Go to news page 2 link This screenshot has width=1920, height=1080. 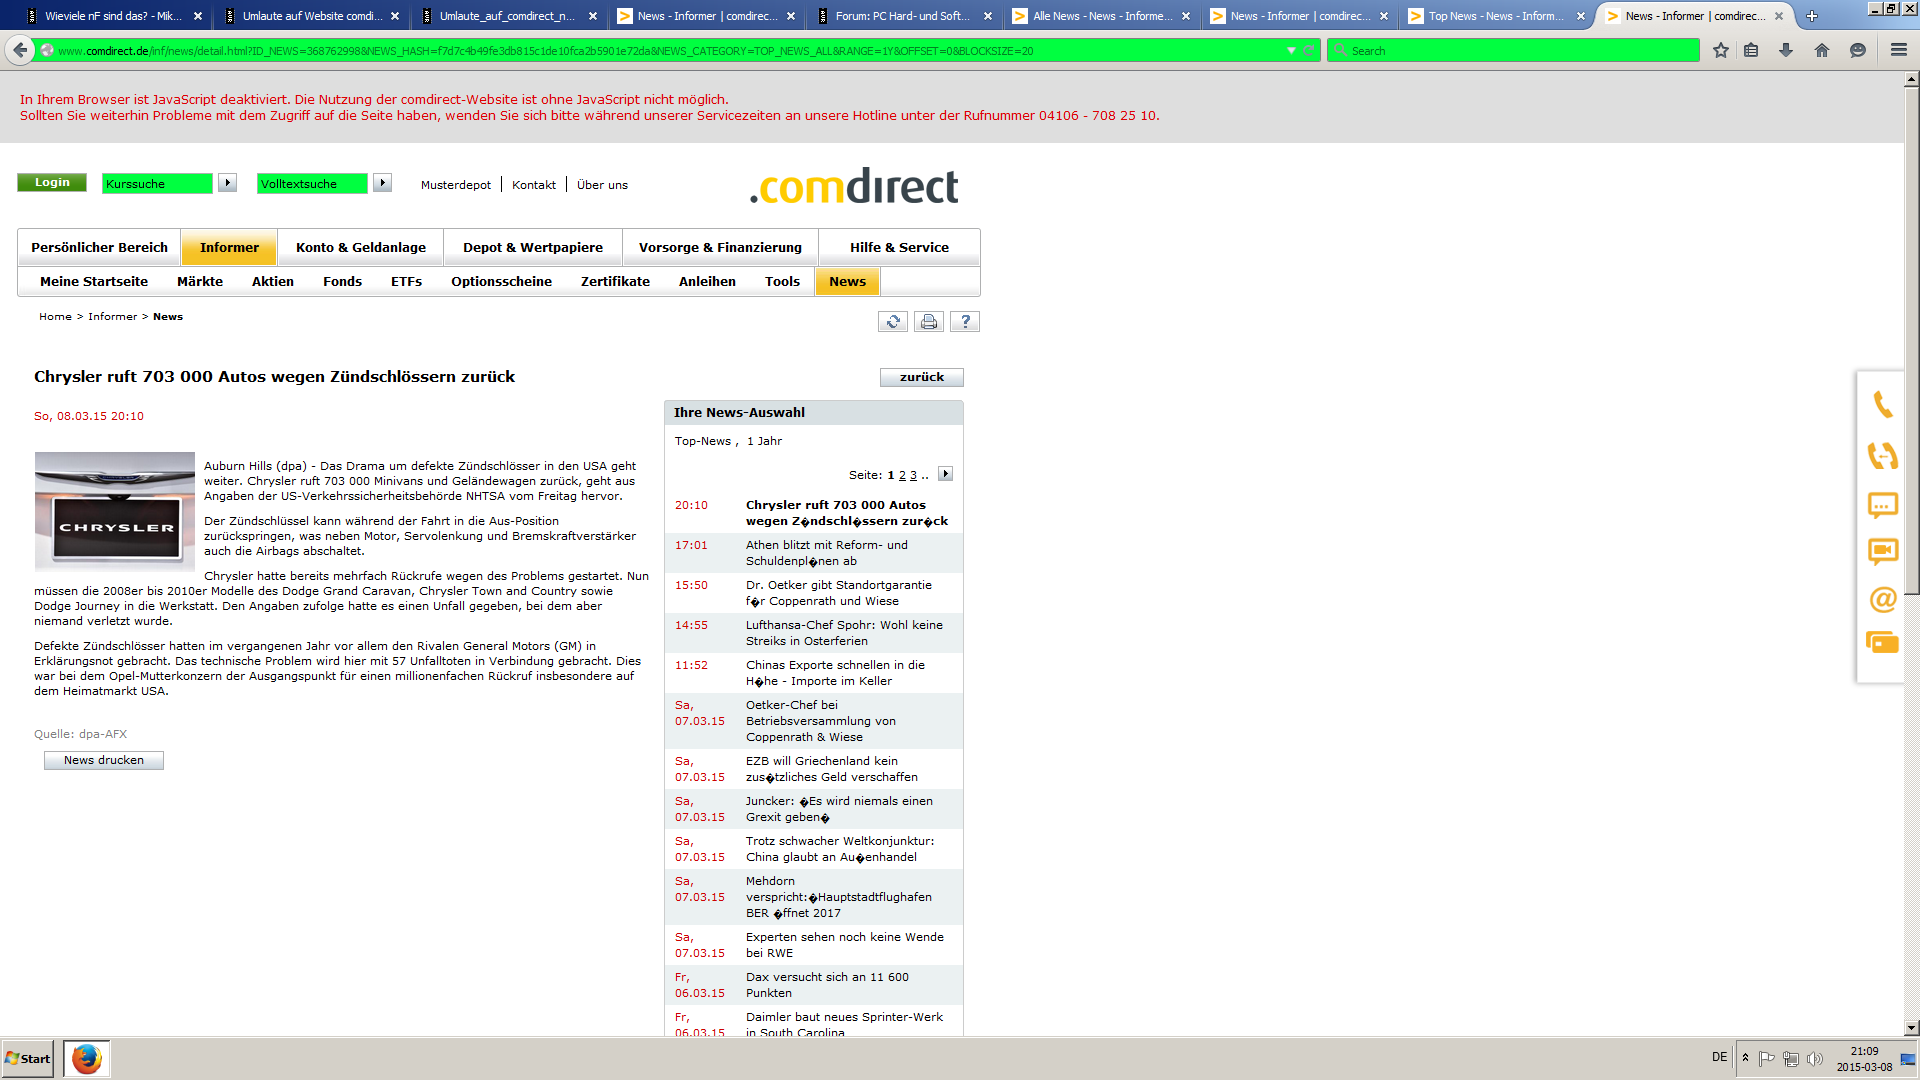pos(902,475)
